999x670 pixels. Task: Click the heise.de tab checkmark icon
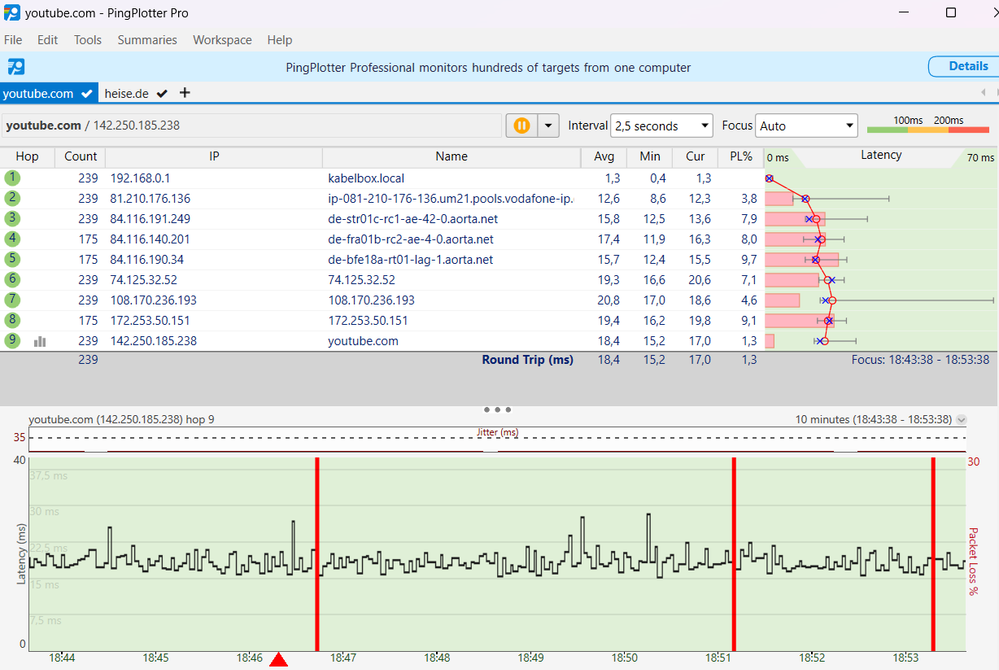click(x=162, y=94)
